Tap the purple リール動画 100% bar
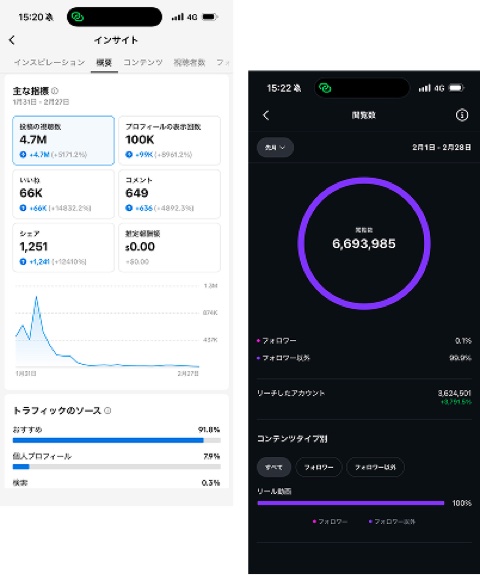480x575 pixels. pyautogui.click(x=351, y=503)
